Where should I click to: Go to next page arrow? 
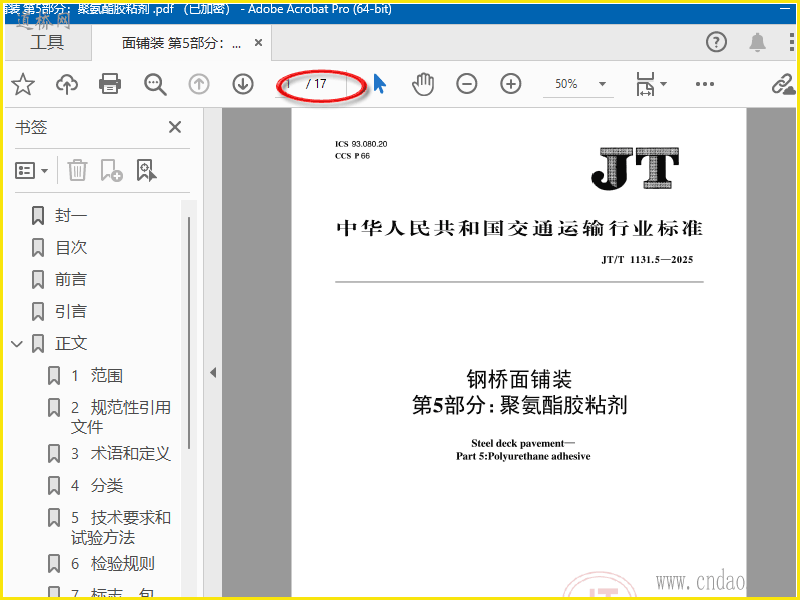(x=243, y=84)
